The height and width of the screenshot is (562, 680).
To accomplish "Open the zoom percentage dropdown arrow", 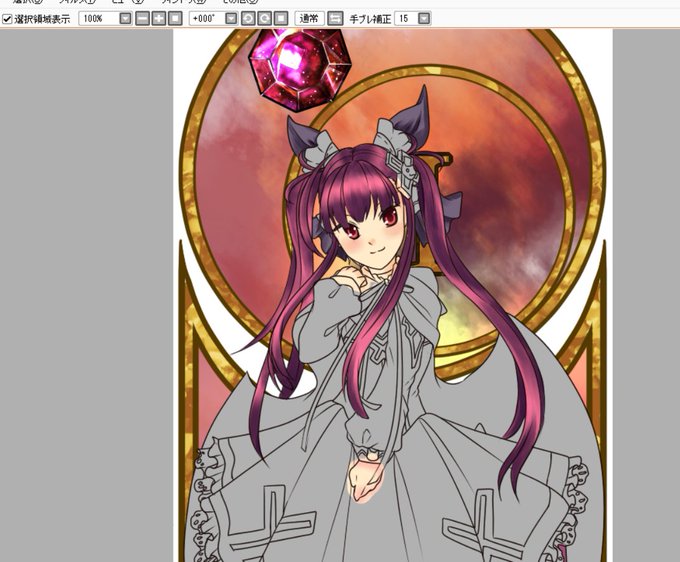I will [125, 19].
